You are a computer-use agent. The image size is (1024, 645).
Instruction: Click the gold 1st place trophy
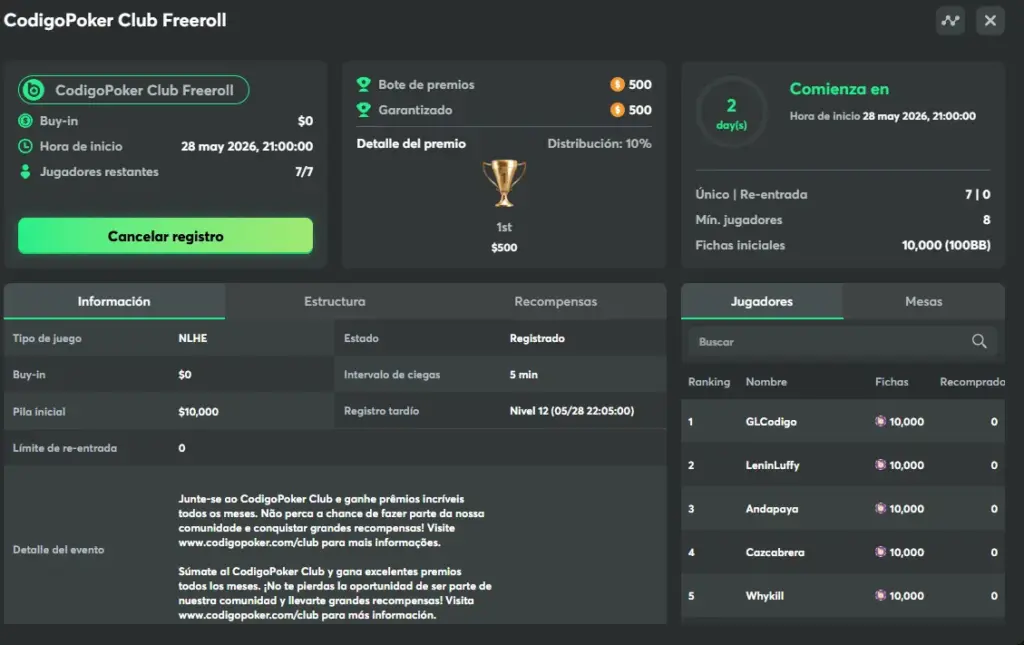click(504, 183)
